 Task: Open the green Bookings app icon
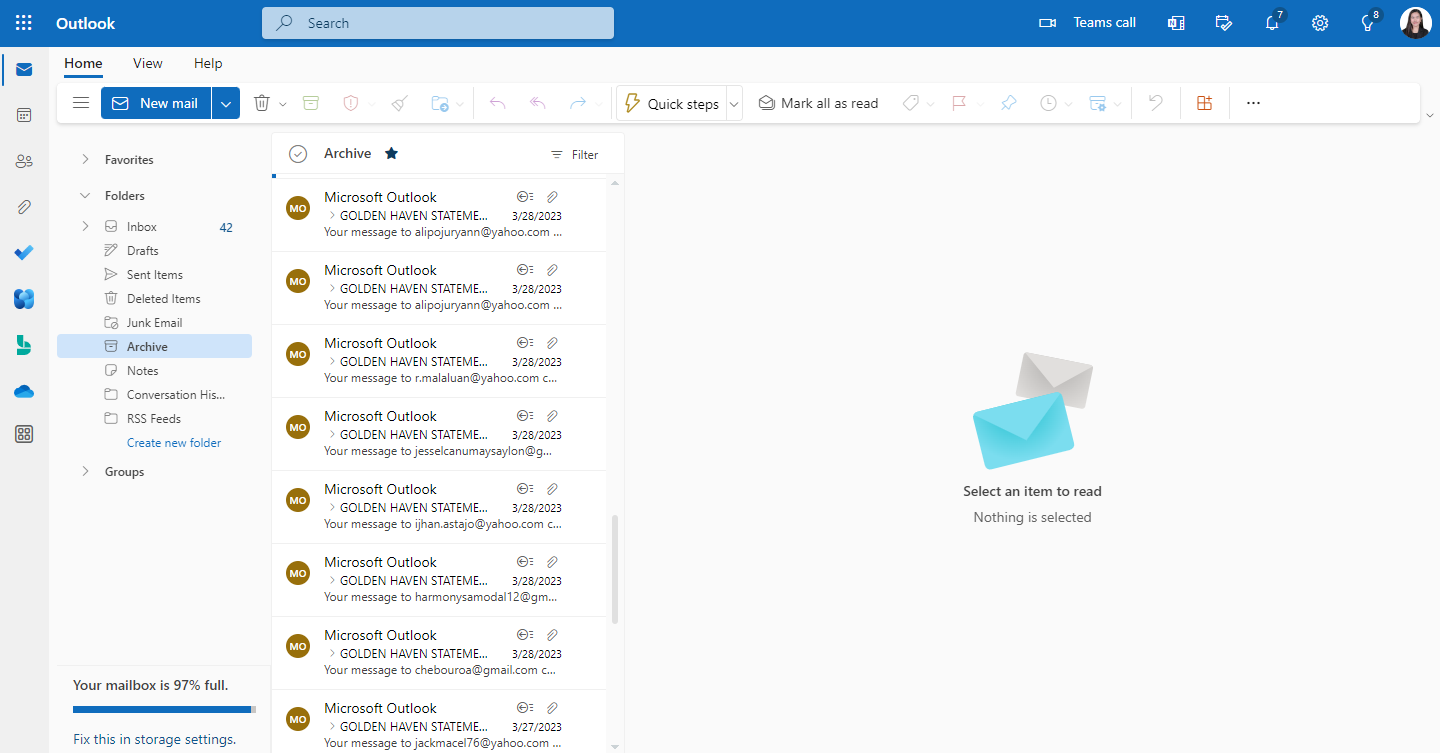pyautogui.click(x=24, y=345)
